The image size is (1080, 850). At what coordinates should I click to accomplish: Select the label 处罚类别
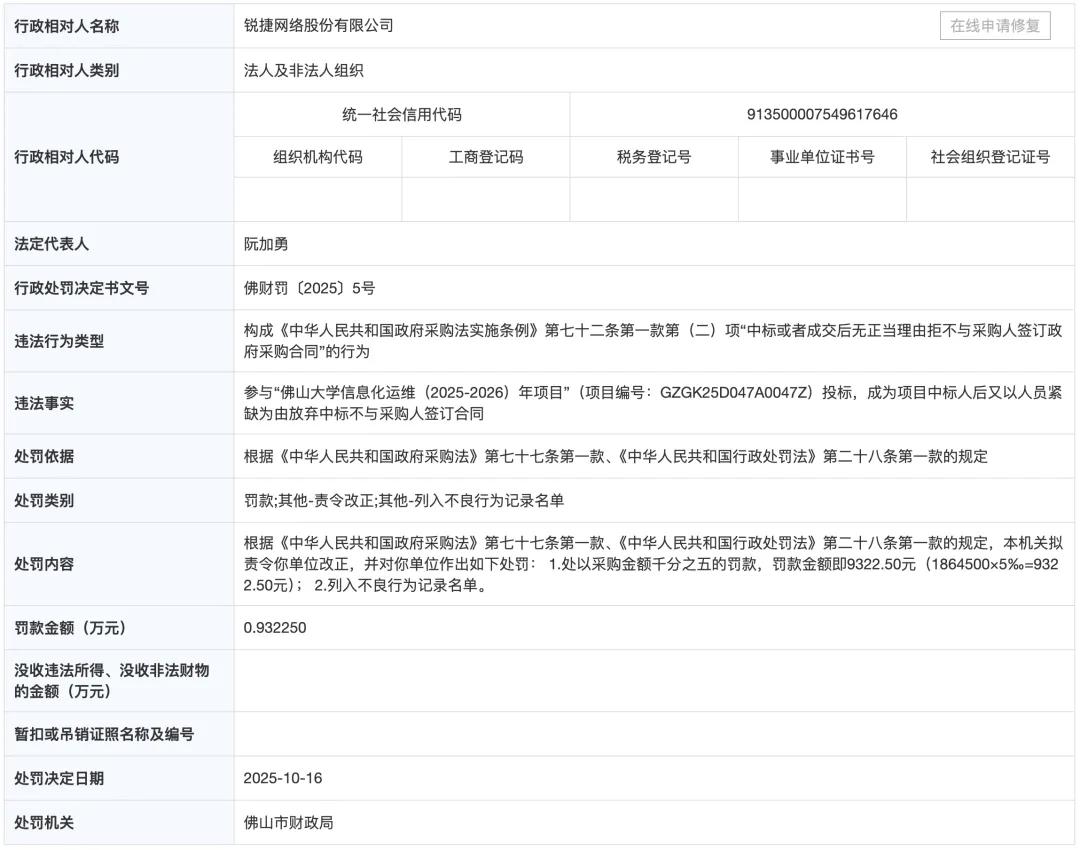click(44, 500)
